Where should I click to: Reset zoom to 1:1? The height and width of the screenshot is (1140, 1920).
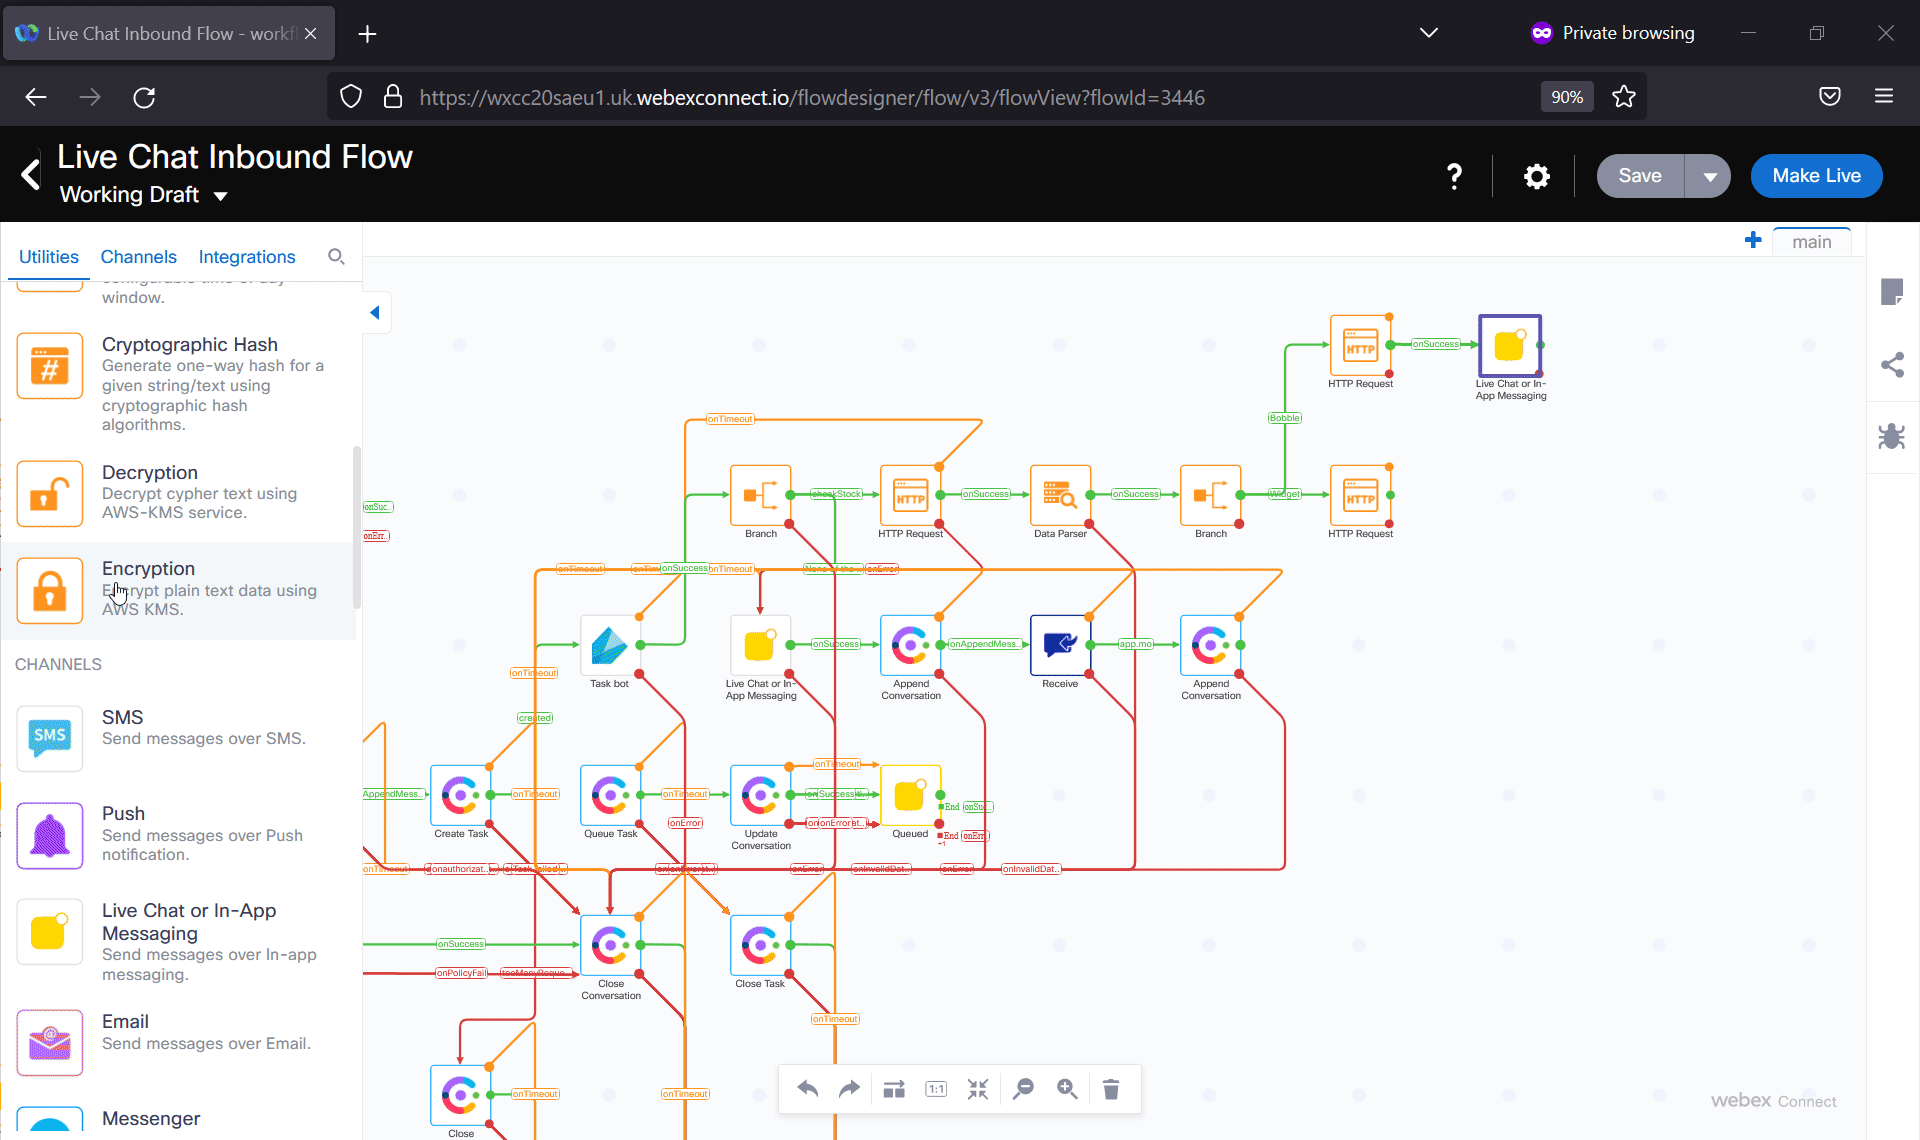click(936, 1089)
